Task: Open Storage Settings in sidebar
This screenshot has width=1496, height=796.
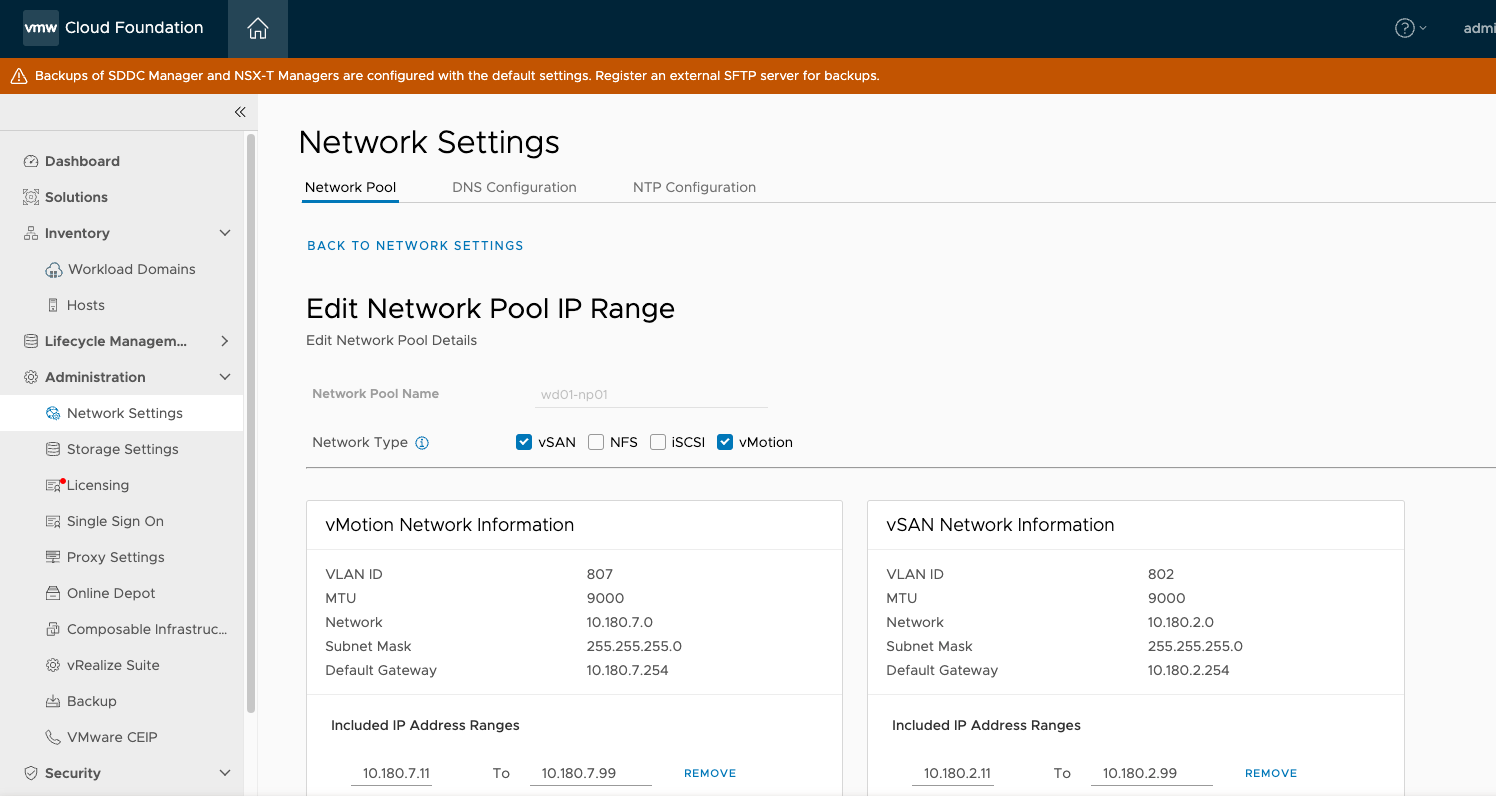Action: (123, 449)
